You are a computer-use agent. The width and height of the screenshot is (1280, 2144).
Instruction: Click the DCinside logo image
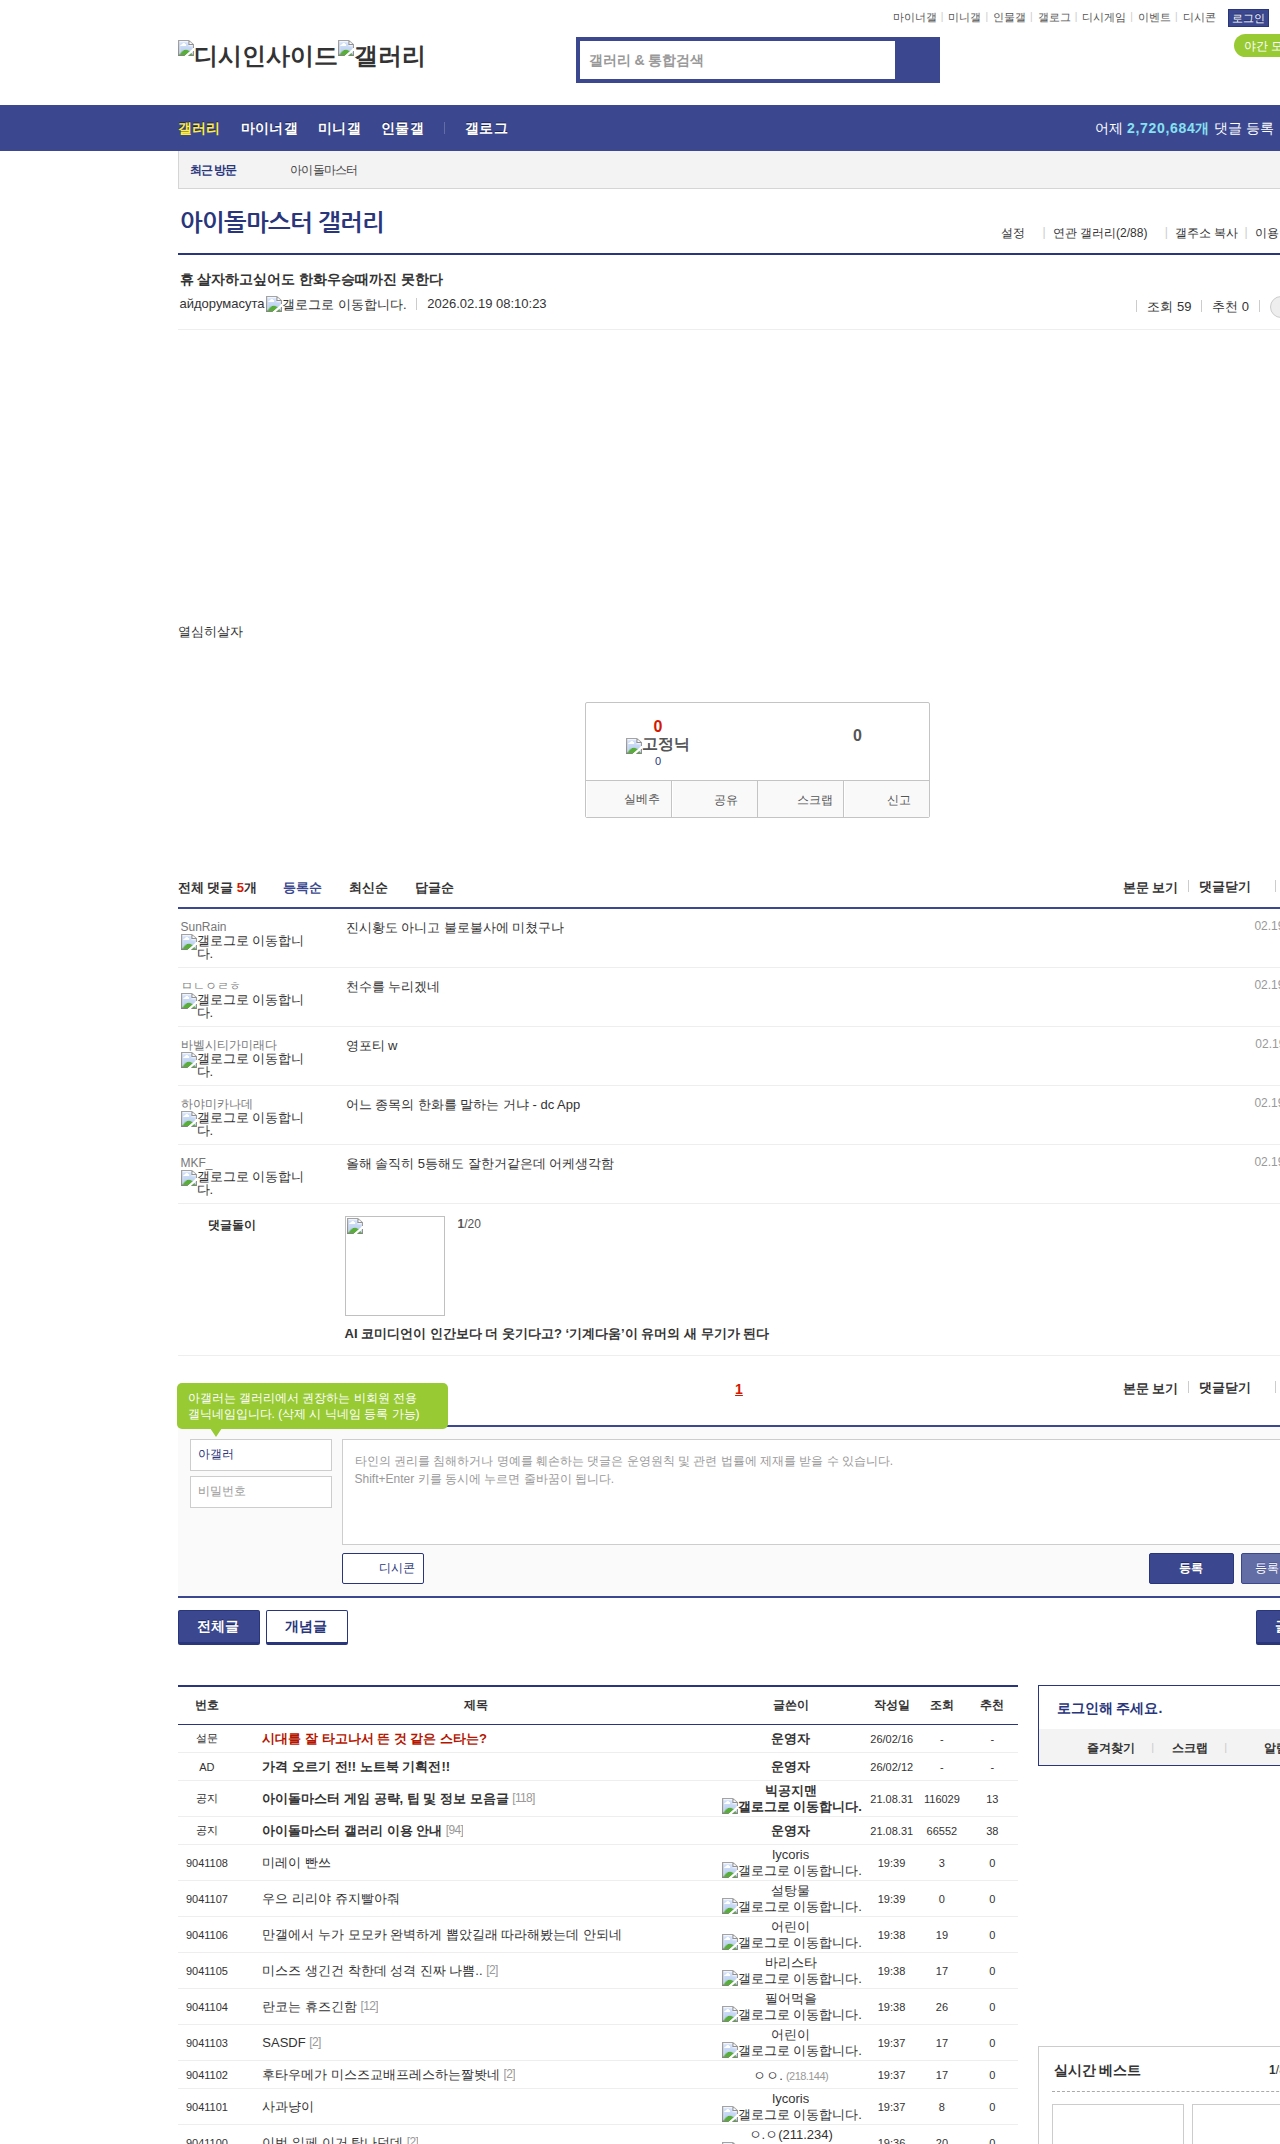point(257,56)
